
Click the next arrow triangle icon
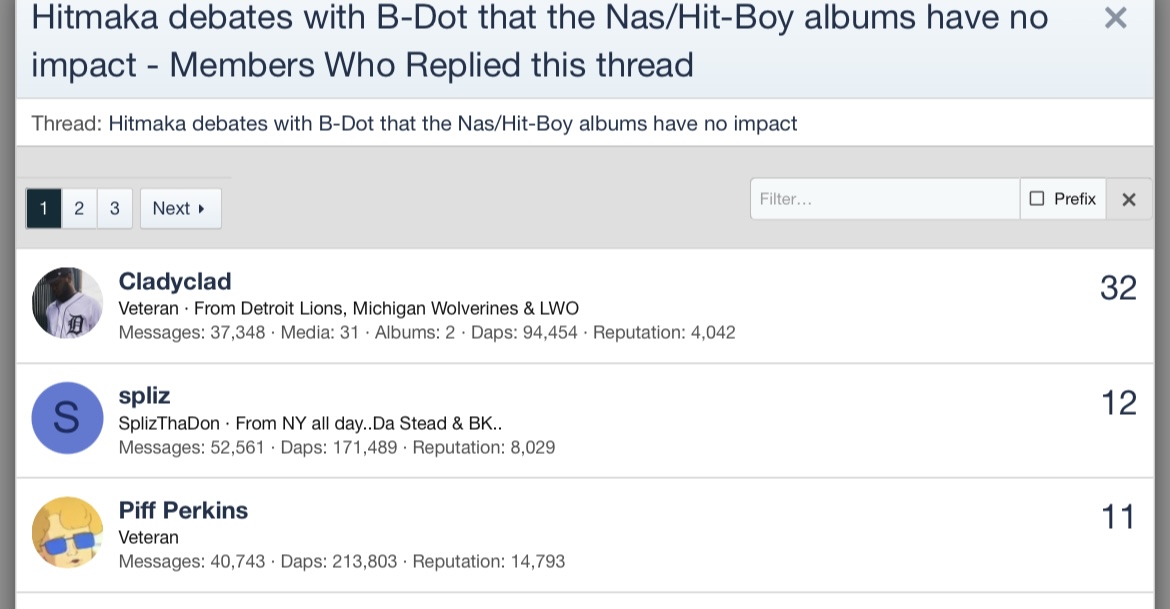tap(201, 209)
